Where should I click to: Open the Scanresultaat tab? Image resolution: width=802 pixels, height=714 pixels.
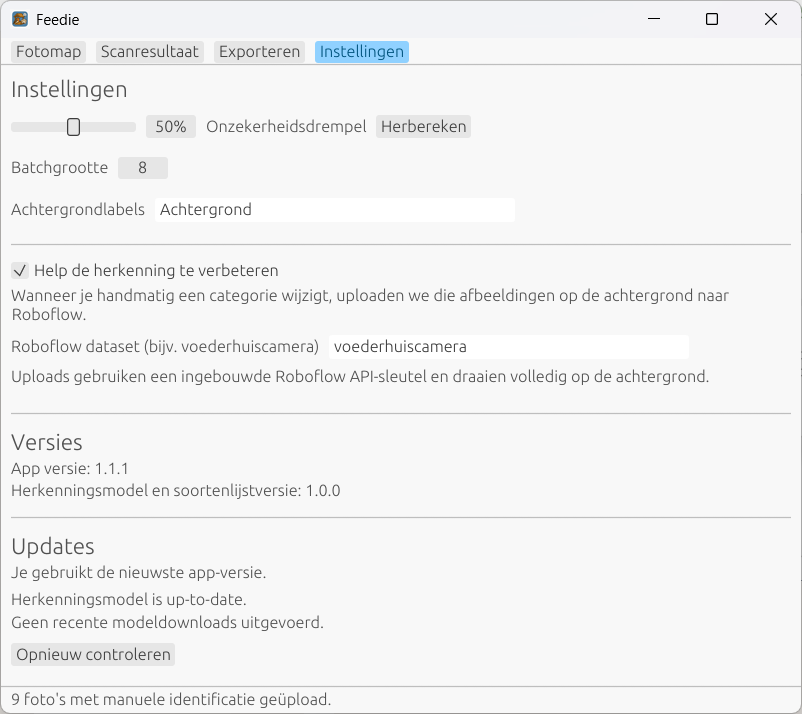pyautogui.click(x=150, y=52)
